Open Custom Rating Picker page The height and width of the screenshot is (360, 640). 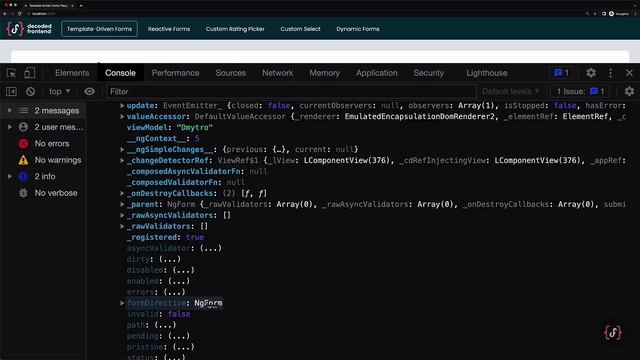tap(235, 29)
